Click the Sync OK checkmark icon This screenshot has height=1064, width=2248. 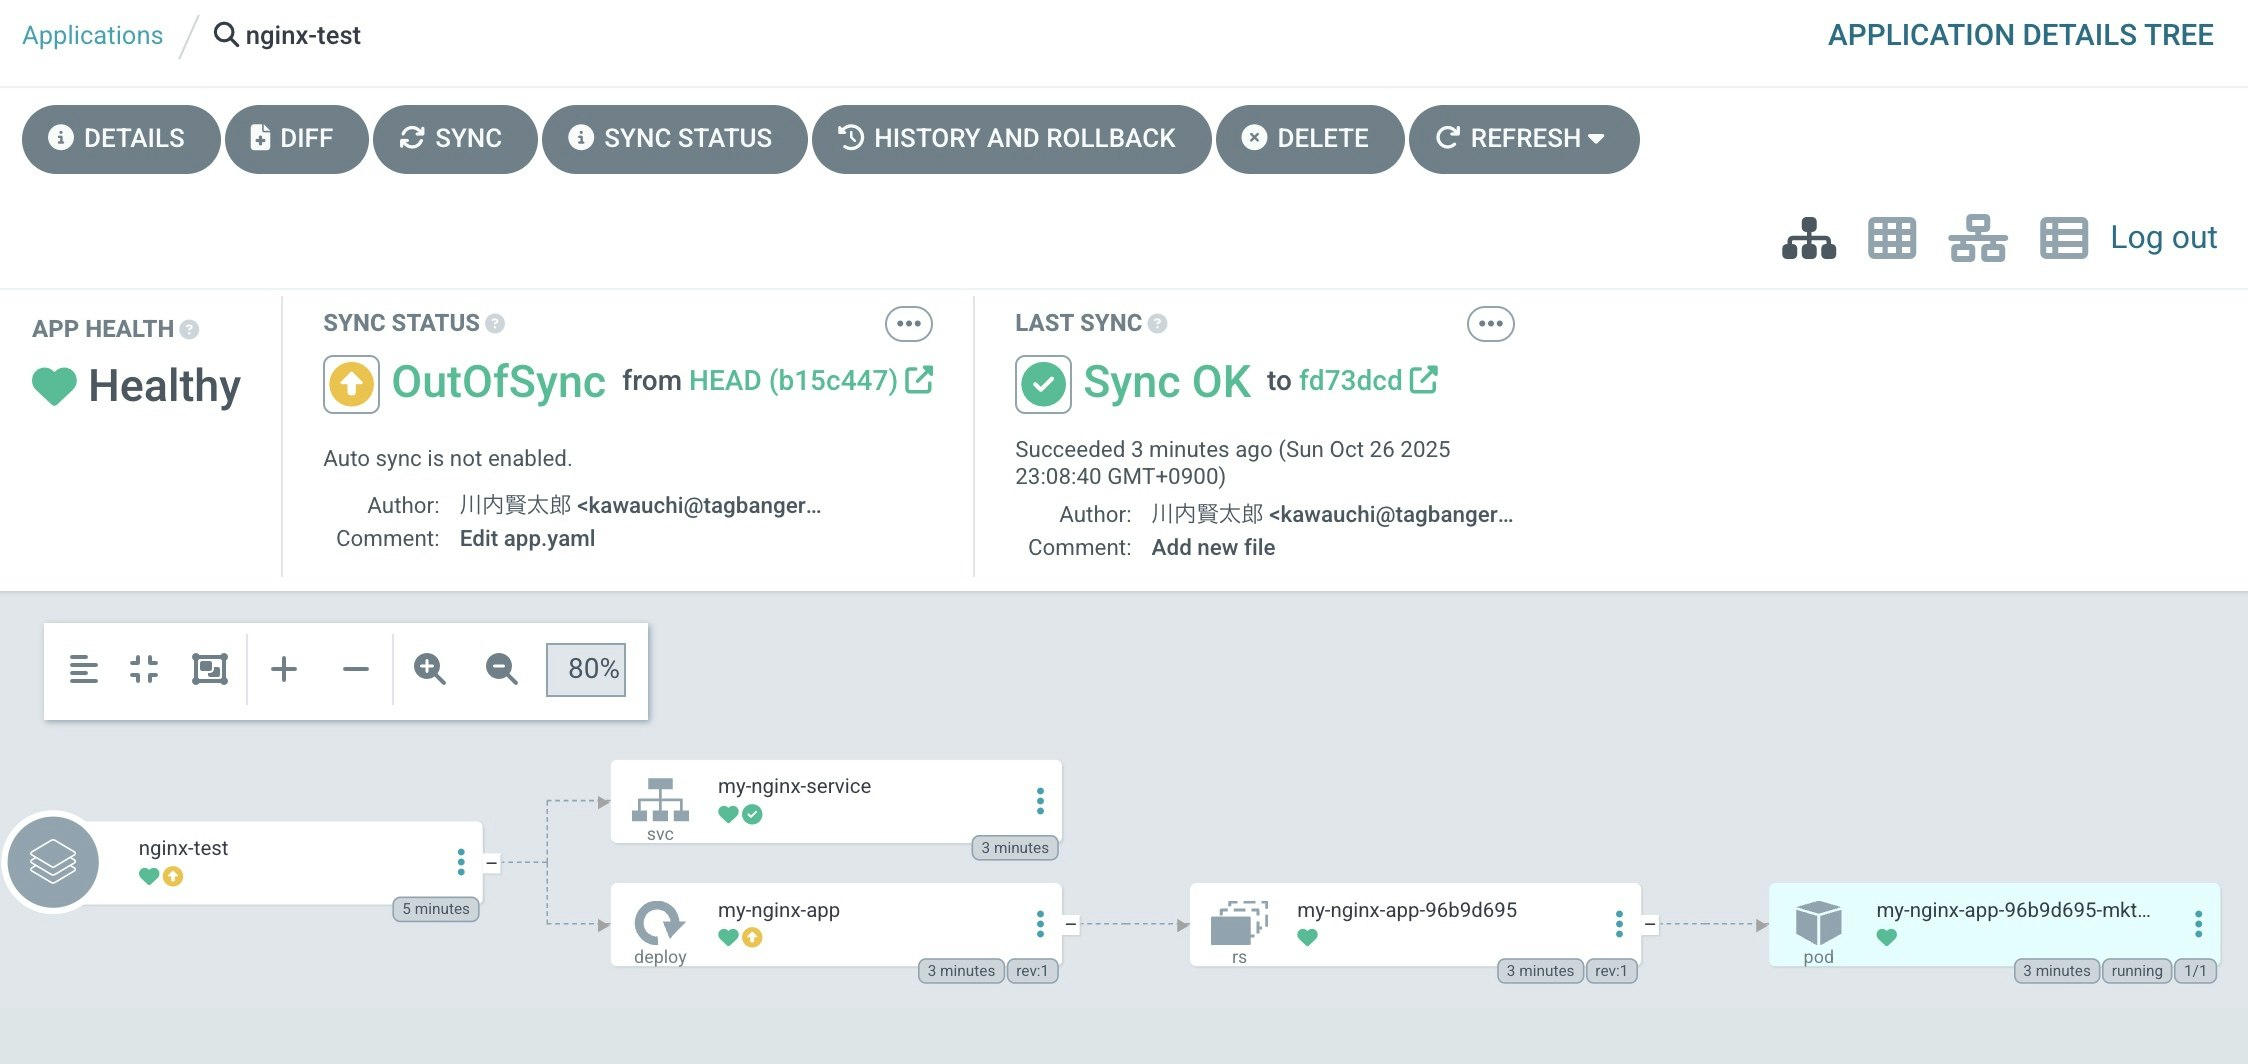tap(1043, 384)
